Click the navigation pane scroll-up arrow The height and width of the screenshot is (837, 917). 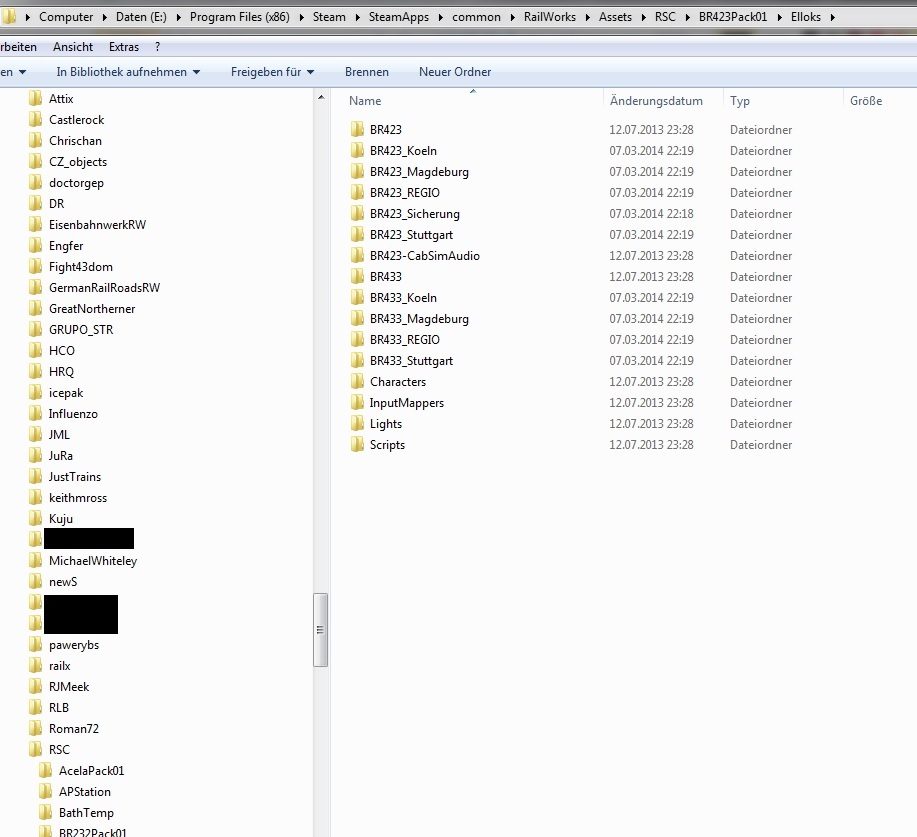pyautogui.click(x=320, y=97)
